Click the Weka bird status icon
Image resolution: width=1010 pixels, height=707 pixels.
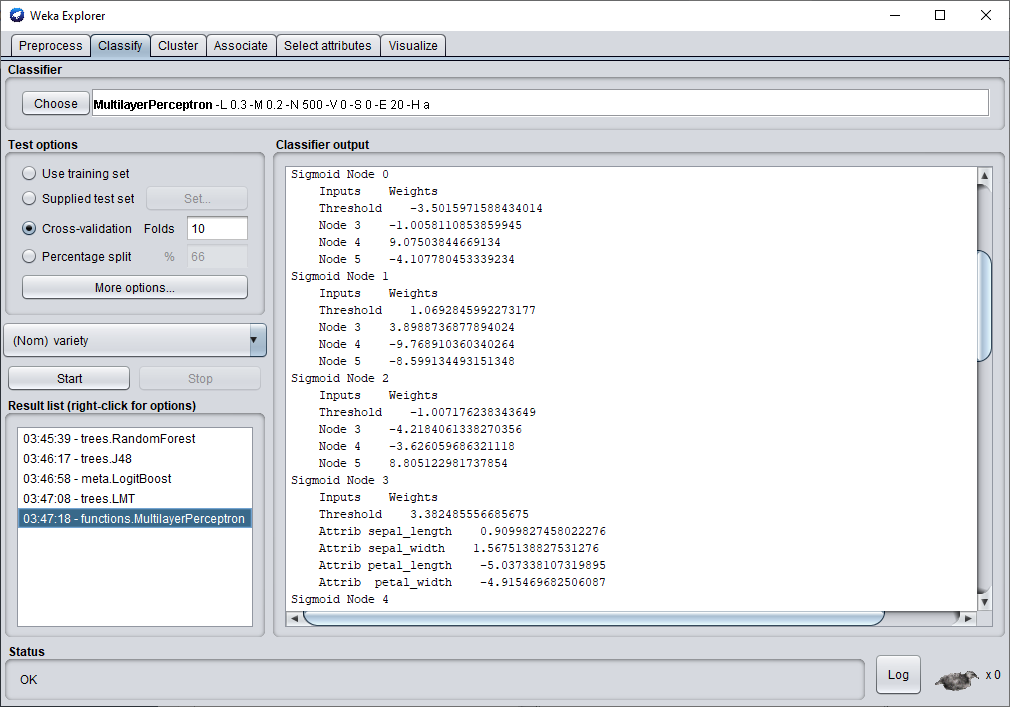pyautogui.click(x=956, y=679)
